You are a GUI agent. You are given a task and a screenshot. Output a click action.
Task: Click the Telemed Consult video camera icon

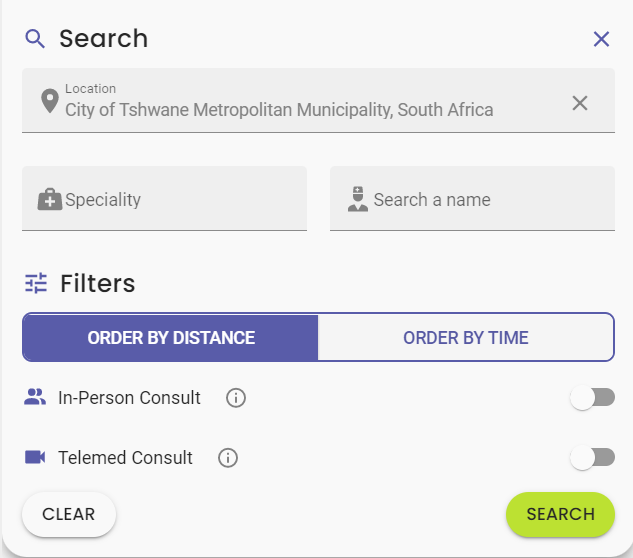[36, 457]
